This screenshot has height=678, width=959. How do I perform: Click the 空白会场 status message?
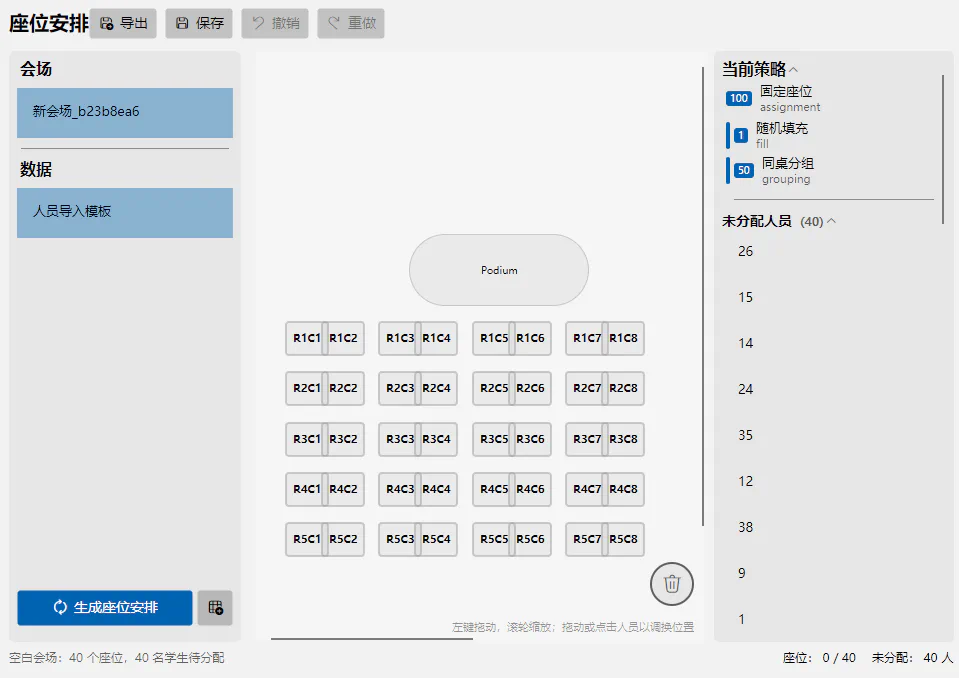tap(117, 658)
